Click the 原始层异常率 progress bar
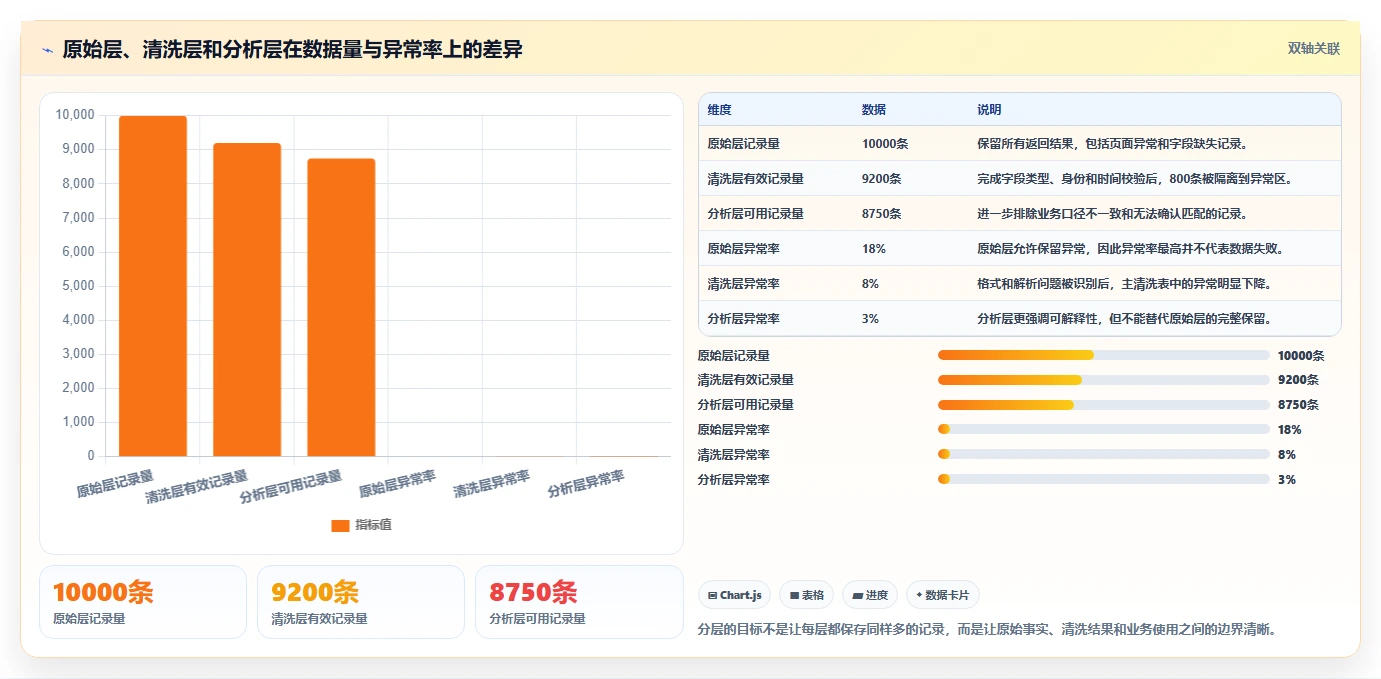This screenshot has width=1381, height=679. 1104,429
